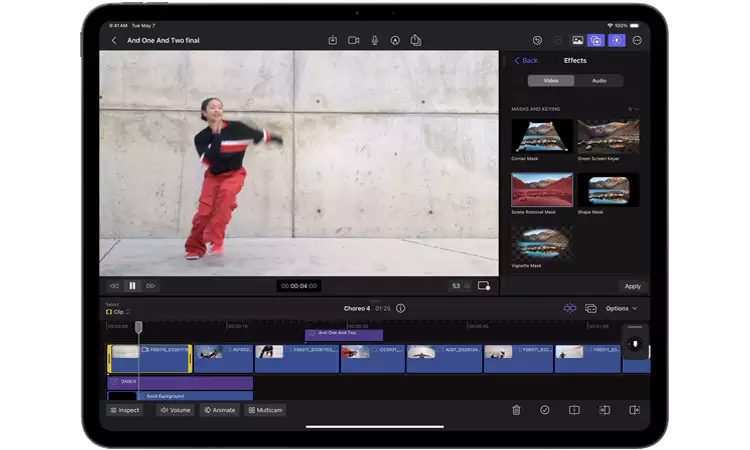The image size is (750, 450).
Task: Select the Green Screen Keyer effect thumbnail
Action: coord(608,136)
